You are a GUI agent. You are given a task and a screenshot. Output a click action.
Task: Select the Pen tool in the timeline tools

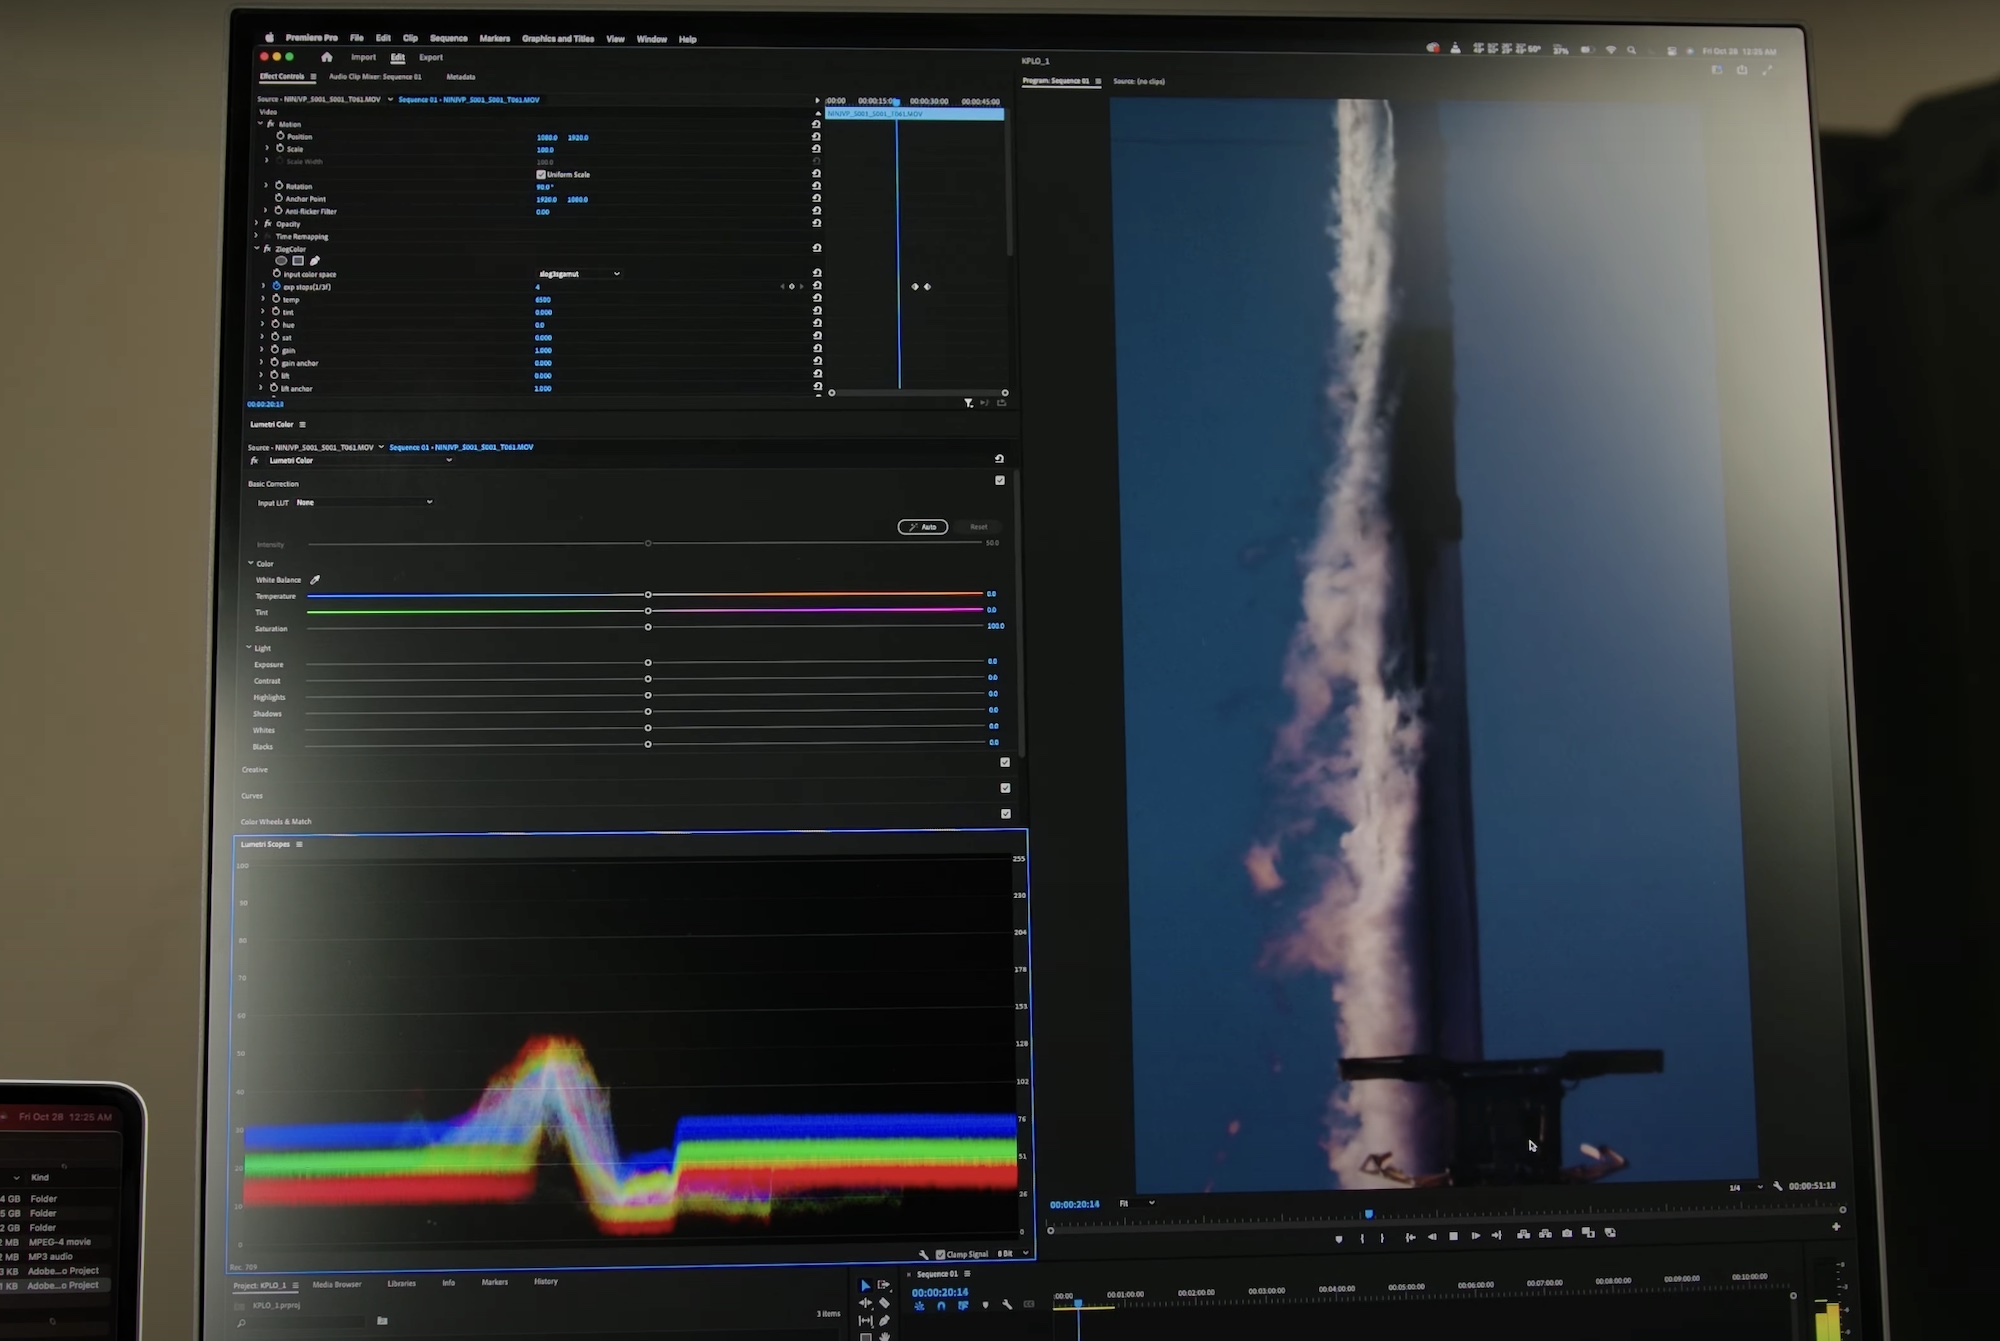coord(884,1323)
